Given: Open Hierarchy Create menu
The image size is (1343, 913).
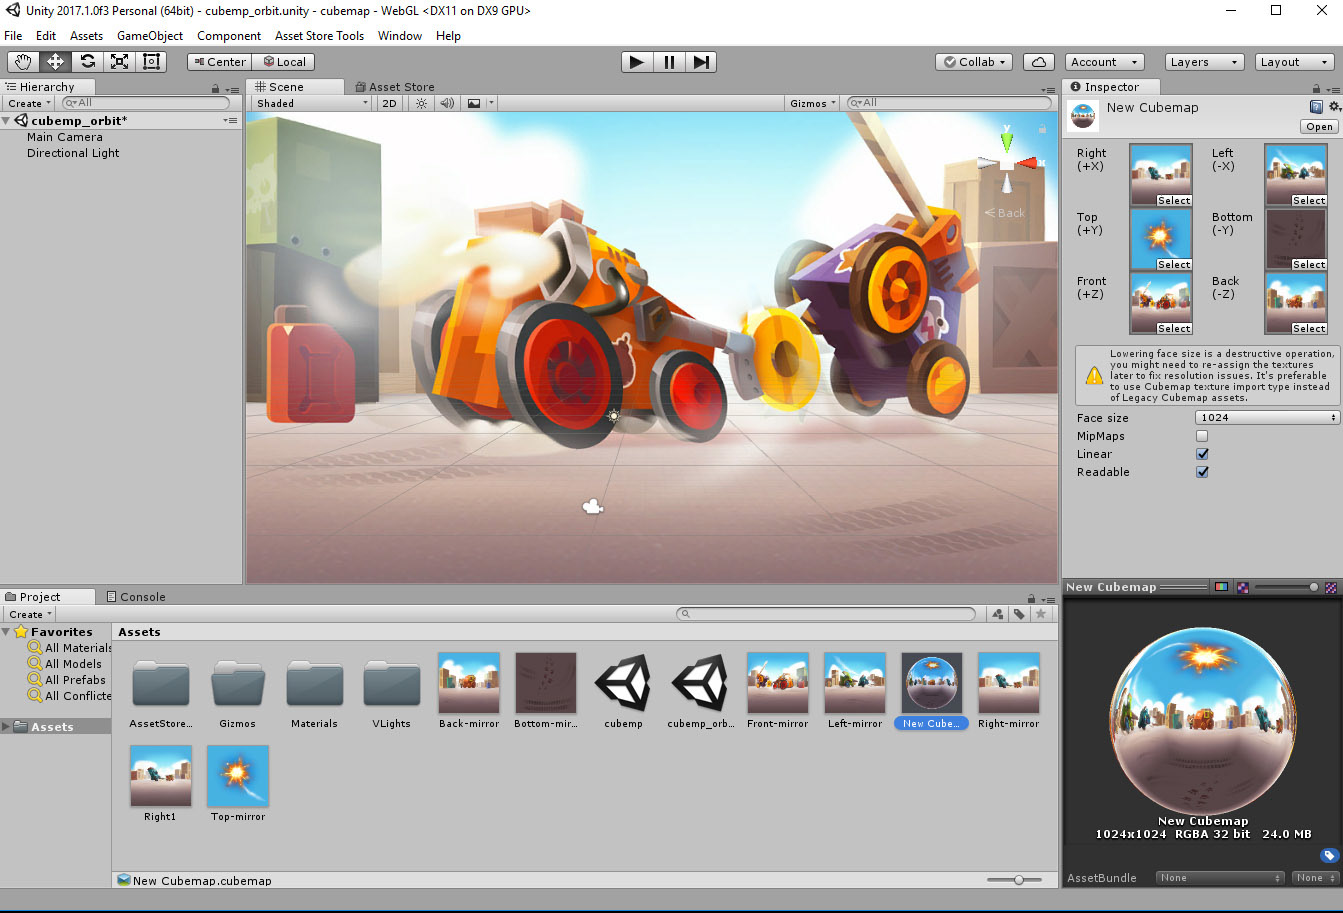Looking at the screenshot, I should click(29, 103).
